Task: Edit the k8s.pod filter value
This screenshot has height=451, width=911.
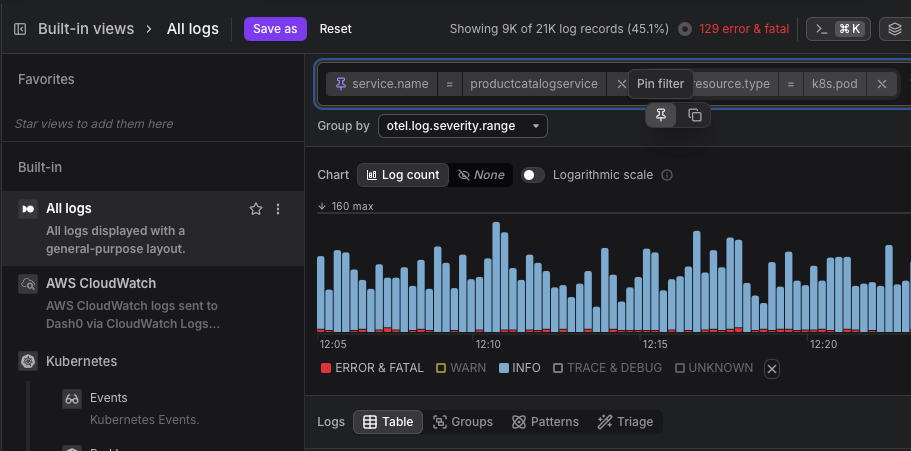Action: click(834, 84)
